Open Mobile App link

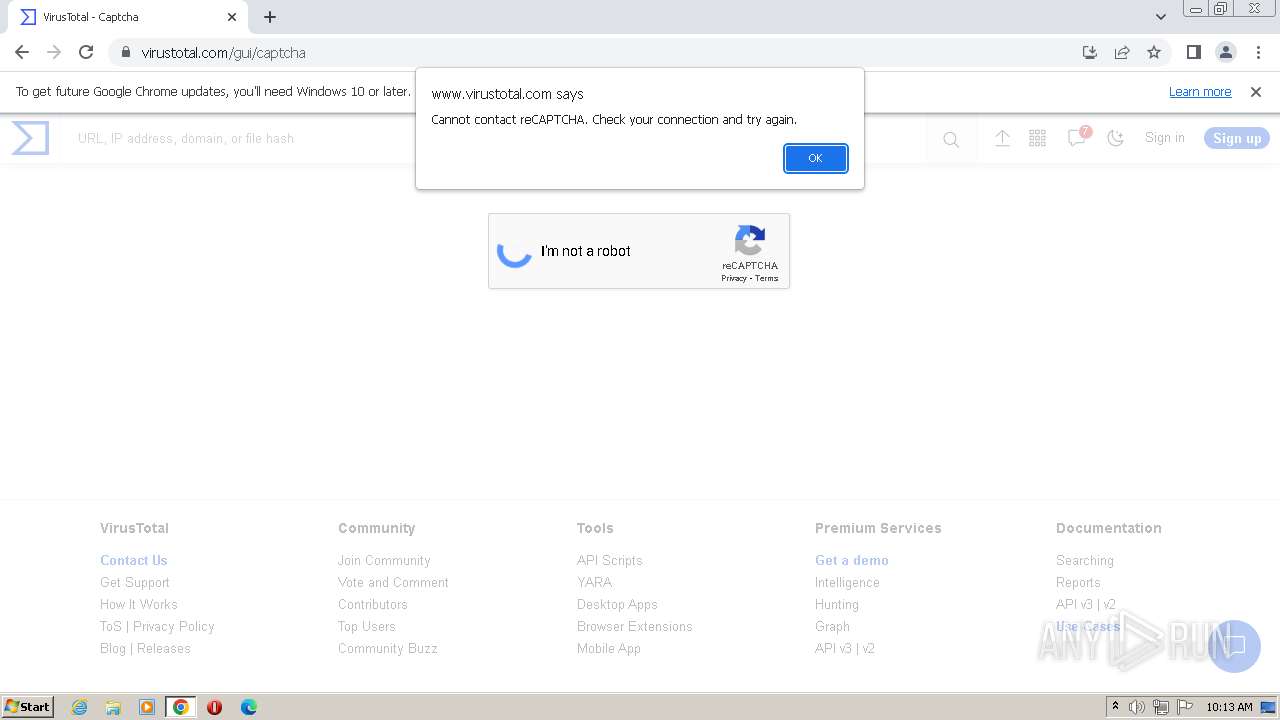coord(609,649)
